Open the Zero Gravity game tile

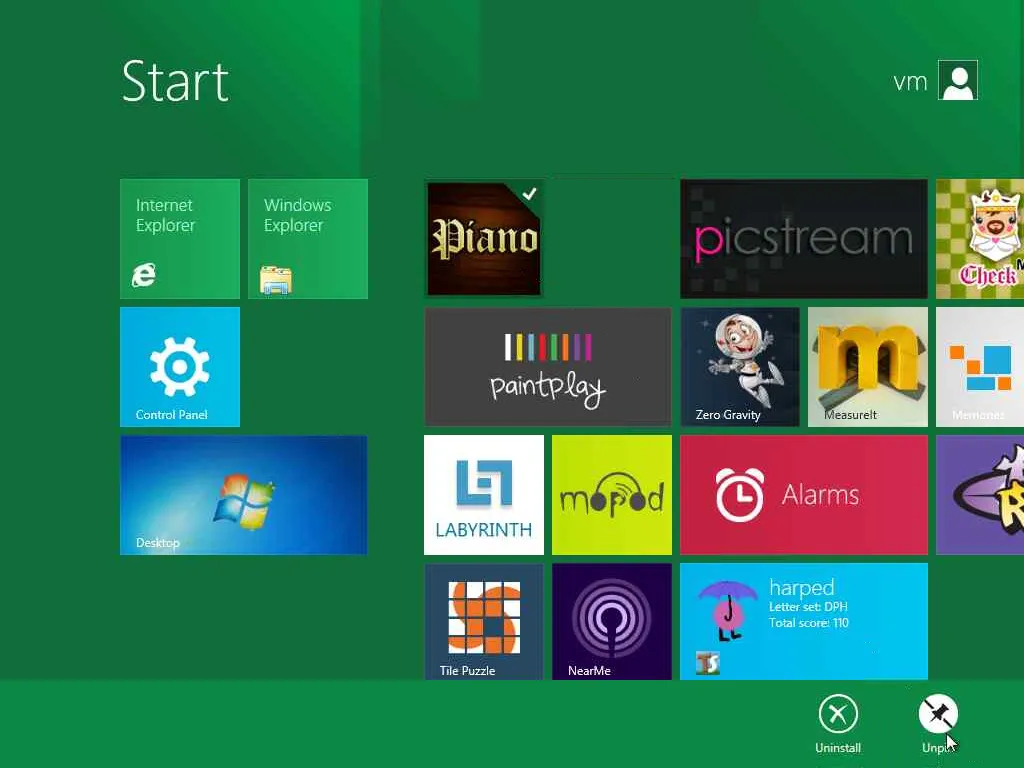coord(740,366)
